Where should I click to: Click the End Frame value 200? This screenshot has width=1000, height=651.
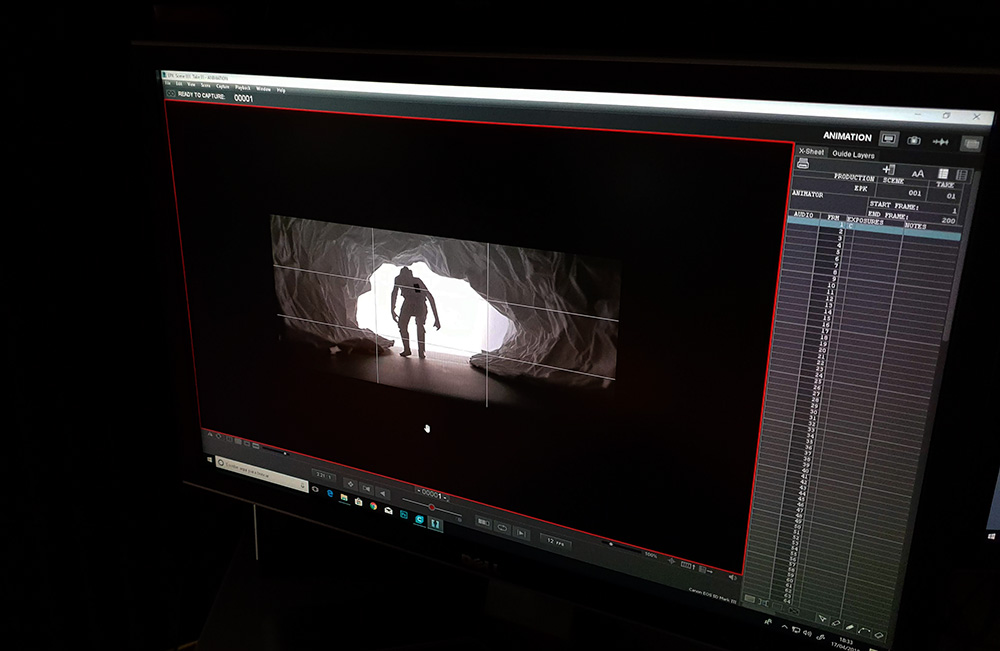[948, 221]
